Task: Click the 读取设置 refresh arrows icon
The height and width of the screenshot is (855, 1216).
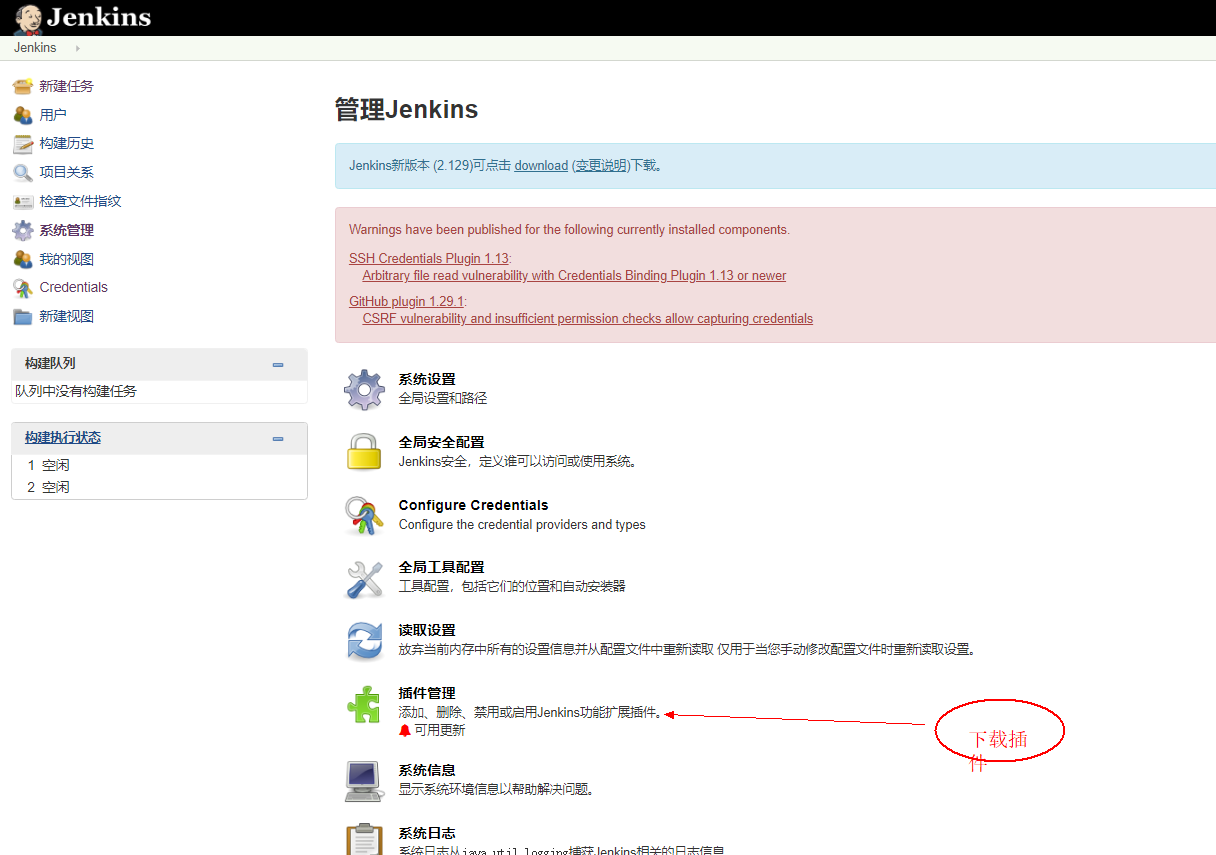Action: point(364,641)
